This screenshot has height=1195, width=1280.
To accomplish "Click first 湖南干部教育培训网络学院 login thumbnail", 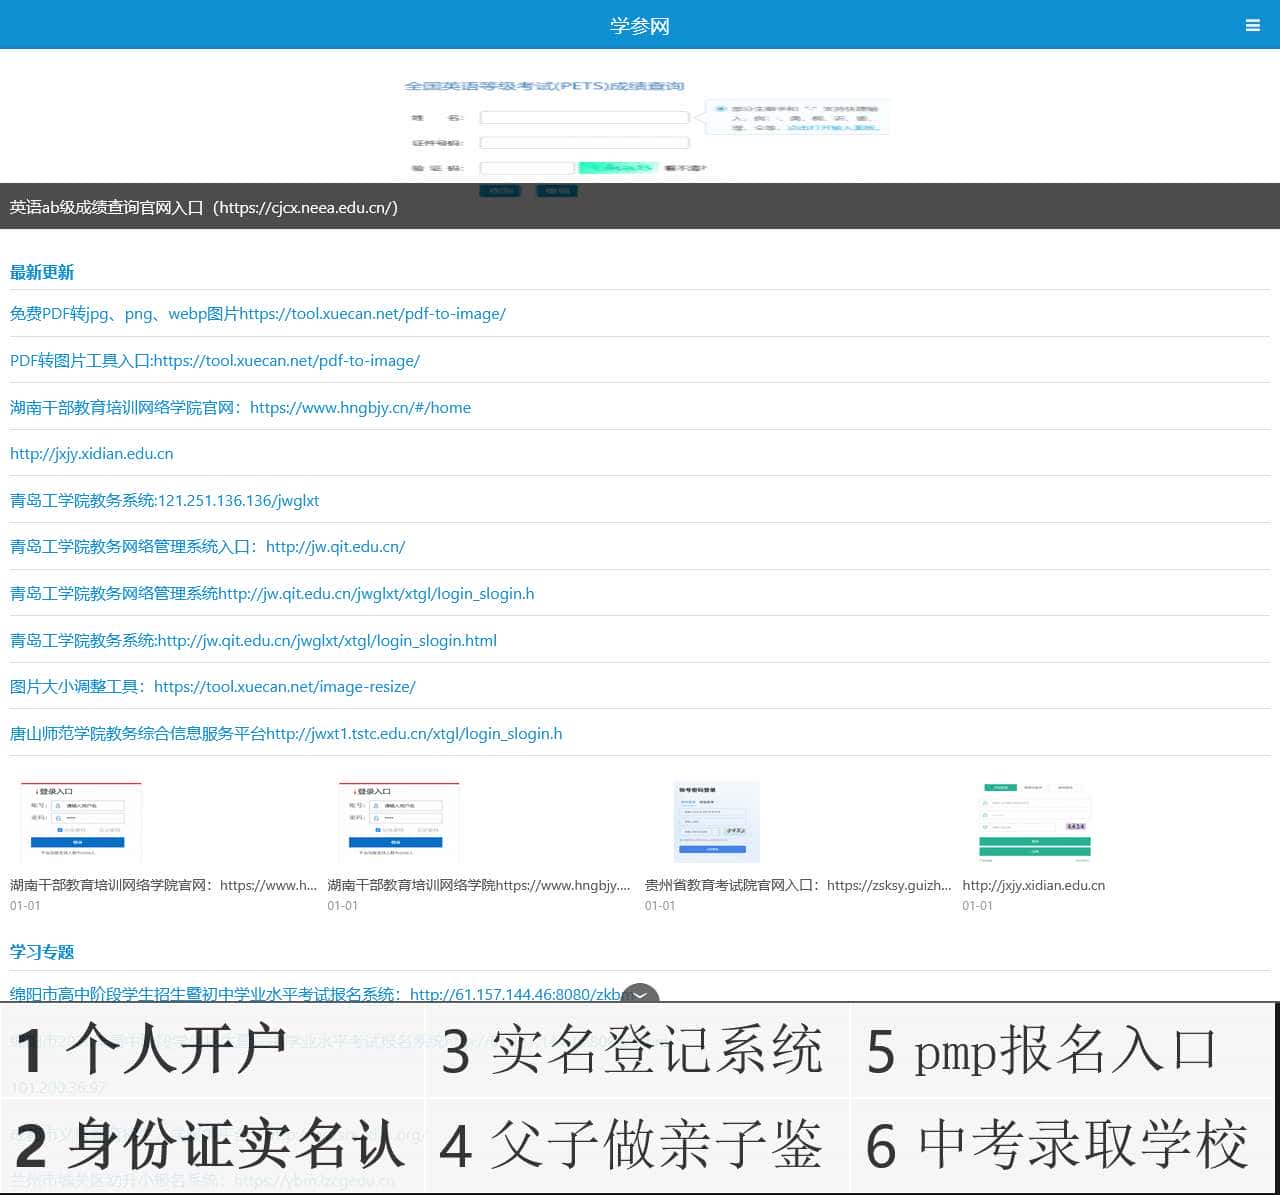I will 82,822.
